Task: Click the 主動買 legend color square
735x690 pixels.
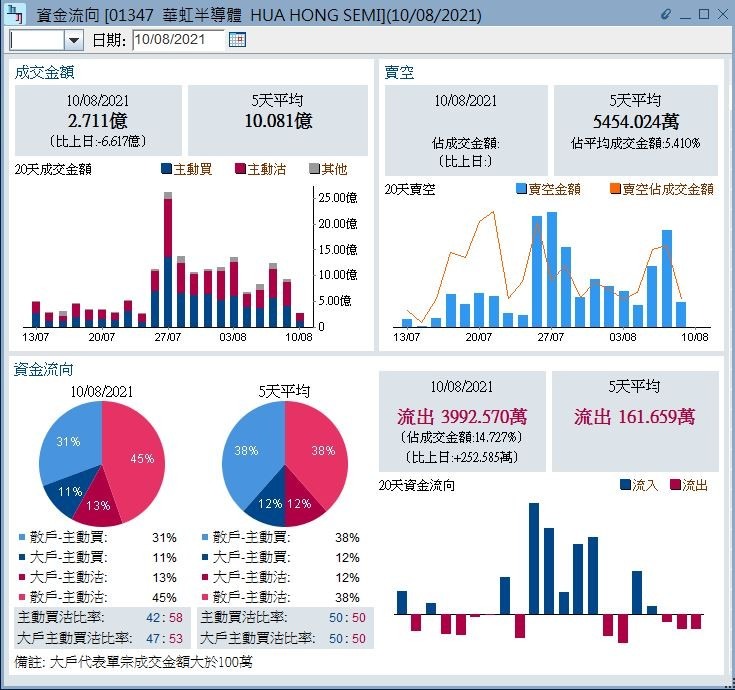Action: (x=166, y=169)
